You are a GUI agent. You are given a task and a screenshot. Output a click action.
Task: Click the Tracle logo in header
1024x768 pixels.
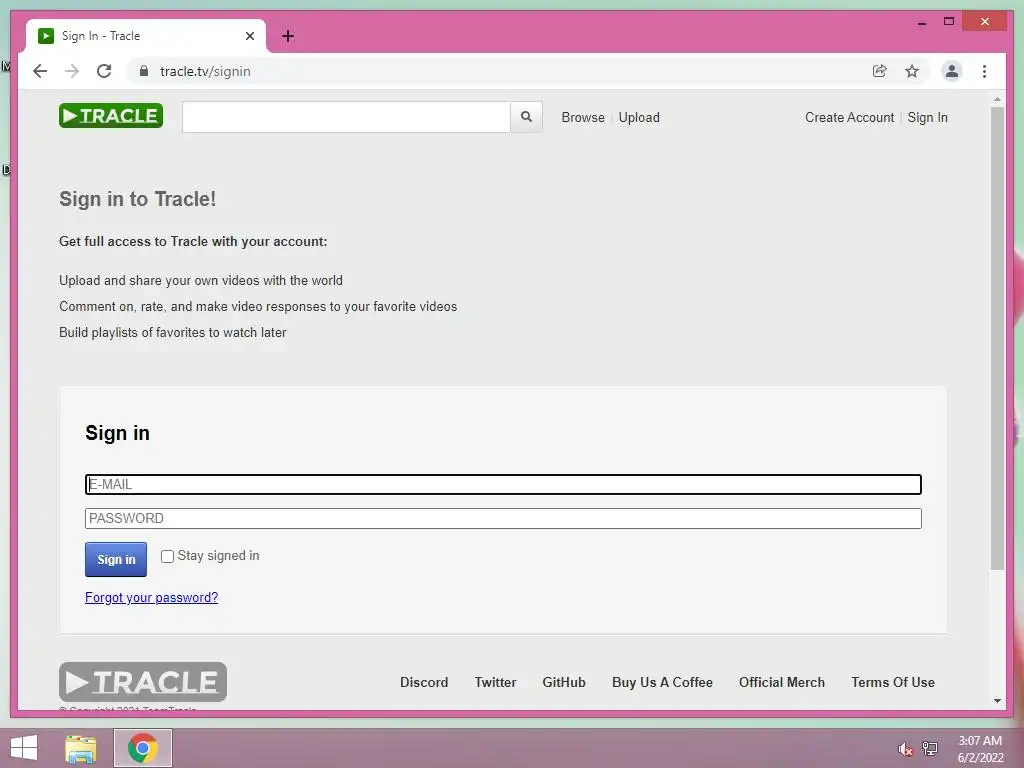click(x=111, y=116)
